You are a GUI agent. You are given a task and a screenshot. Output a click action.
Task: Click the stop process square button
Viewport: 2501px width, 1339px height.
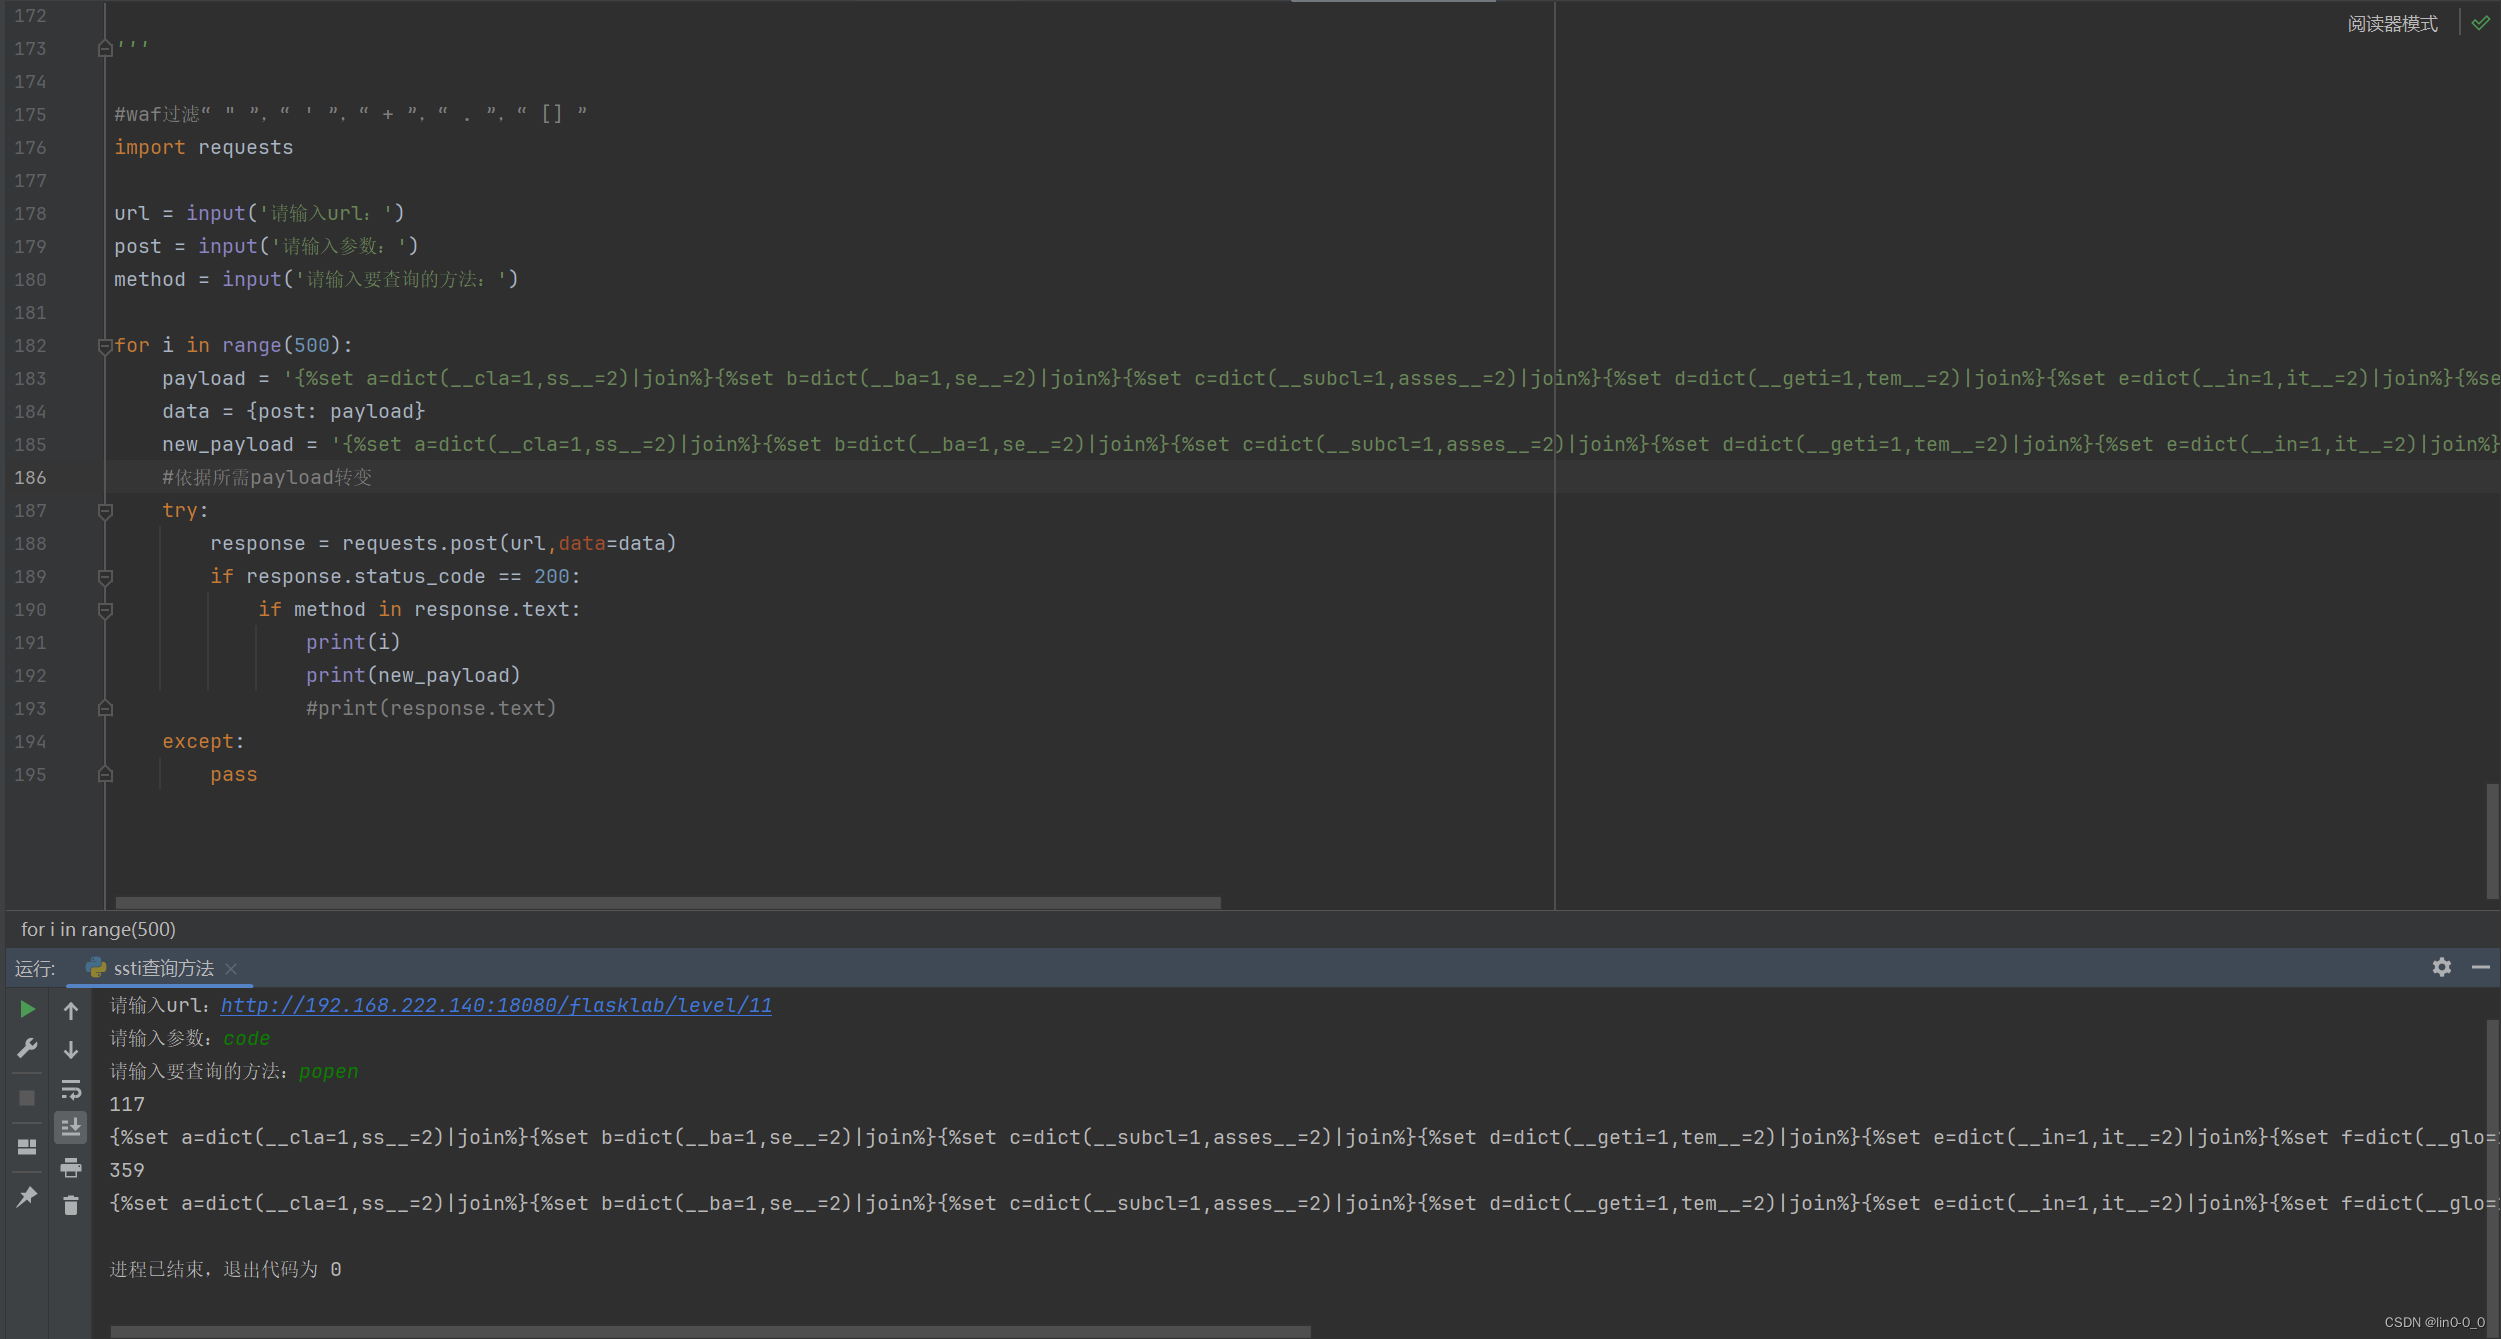(27, 1098)
